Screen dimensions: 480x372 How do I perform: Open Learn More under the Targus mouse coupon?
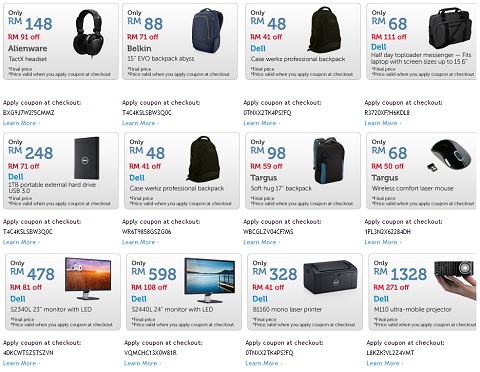click(x=383, y=242)
